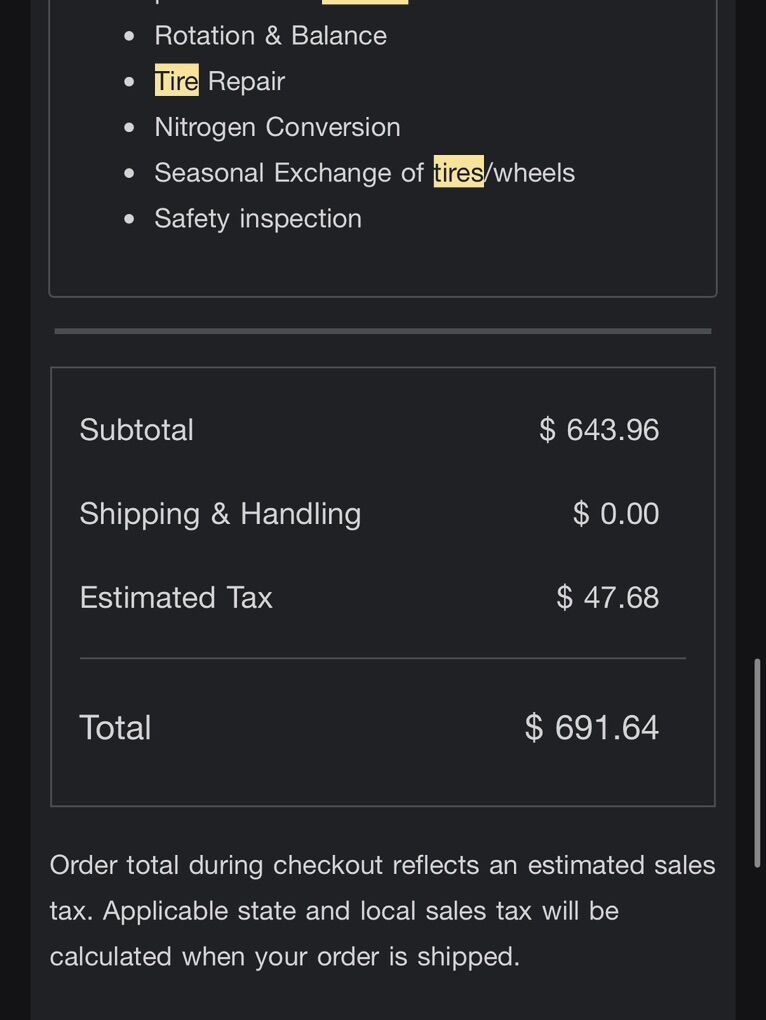Select the highlighted word tires
The width and height of the screenshot is (766, 1020).
click(458, 173)
